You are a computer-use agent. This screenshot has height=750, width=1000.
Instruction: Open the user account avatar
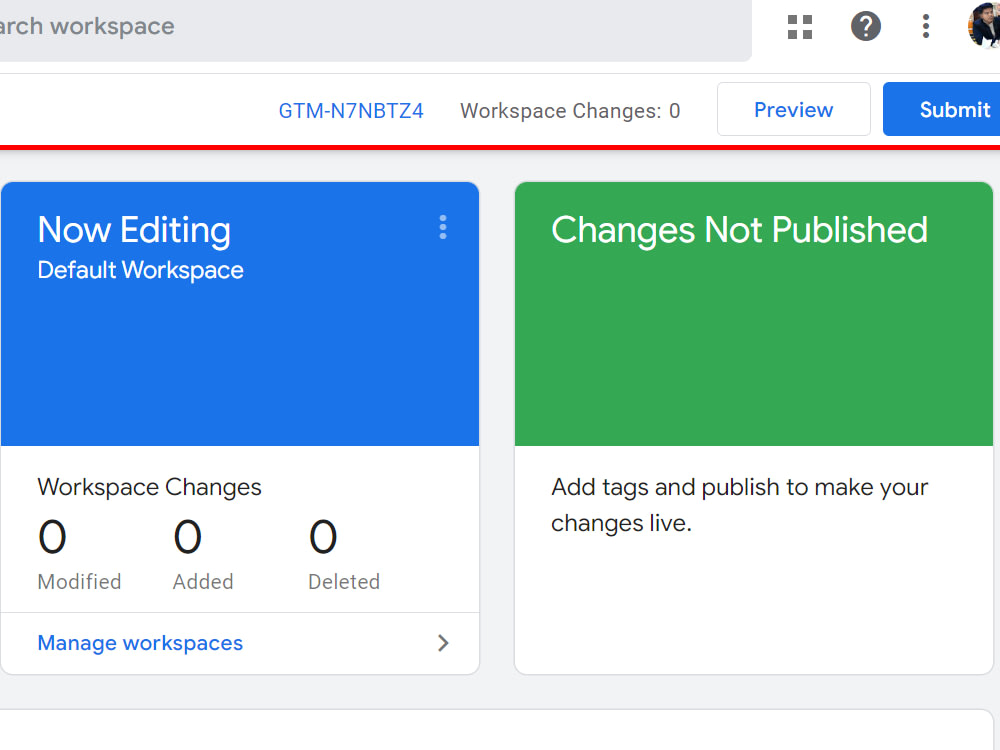[x=984, y=26]
